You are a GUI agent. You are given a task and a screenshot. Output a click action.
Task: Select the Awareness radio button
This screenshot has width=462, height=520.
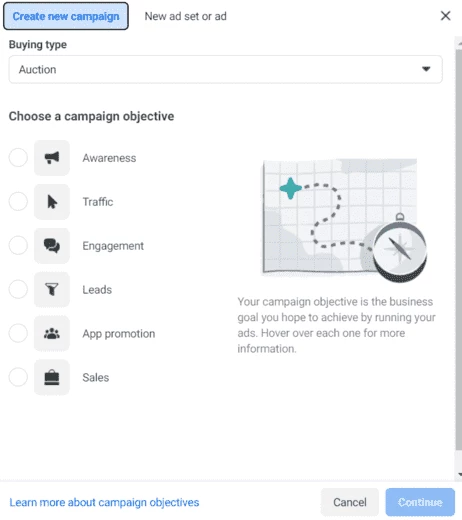click(18, 157)
